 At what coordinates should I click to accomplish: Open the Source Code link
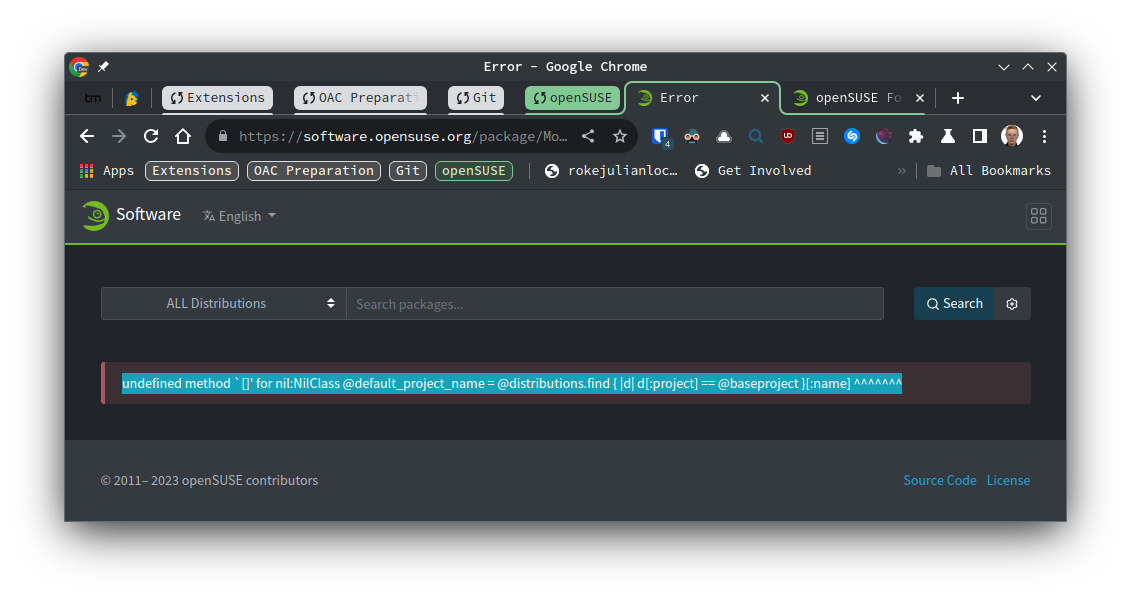(939, 481)
